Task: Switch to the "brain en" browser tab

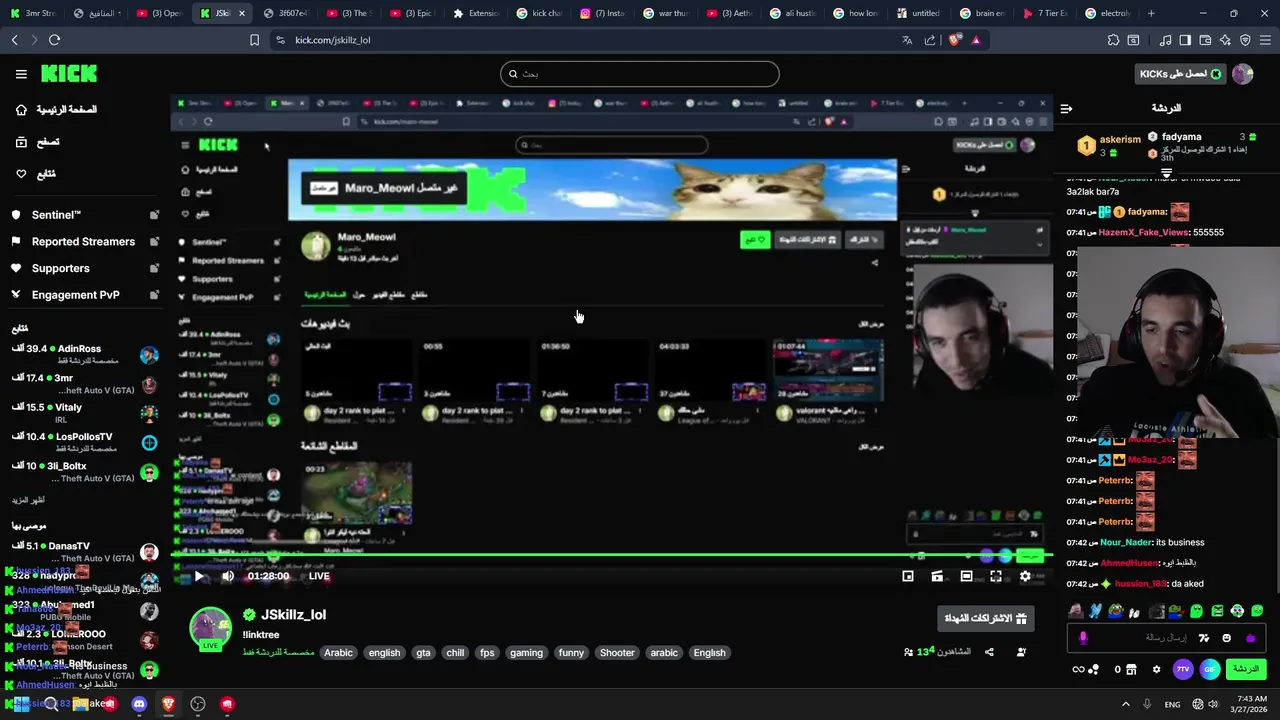Action: click(x=983, y=13)
